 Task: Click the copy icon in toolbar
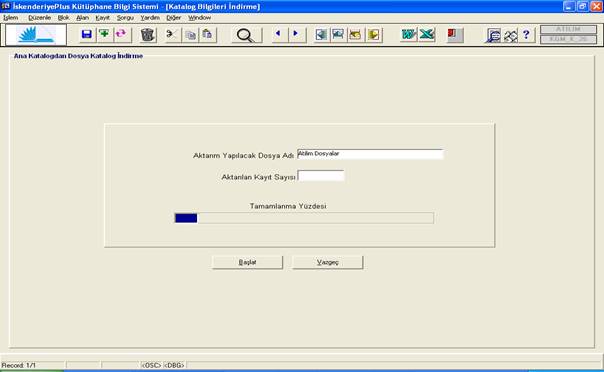pyautogui.click(x=190, y=35)
